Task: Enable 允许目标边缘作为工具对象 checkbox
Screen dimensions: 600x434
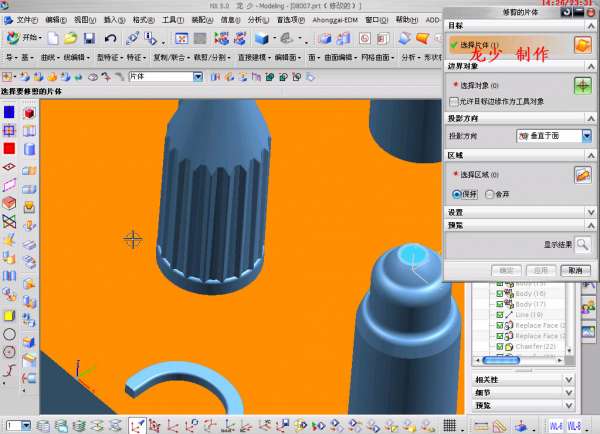Action: (455, 101)
